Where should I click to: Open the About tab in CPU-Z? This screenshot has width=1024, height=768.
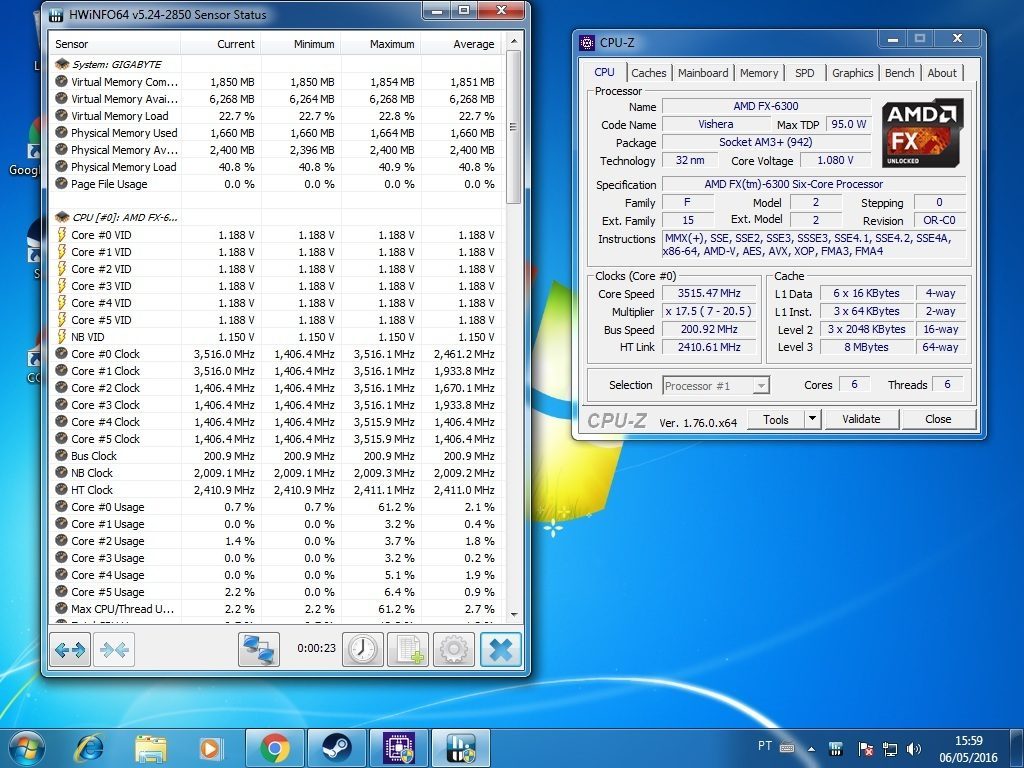pyautogui.click(x=942, y=73)
